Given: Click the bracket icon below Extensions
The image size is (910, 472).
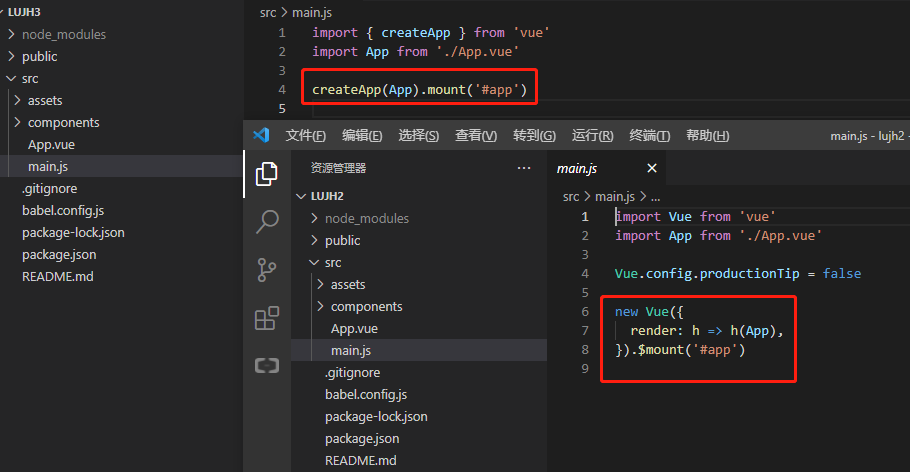Looking at the screenshot, I should click(x=267, y=366).
